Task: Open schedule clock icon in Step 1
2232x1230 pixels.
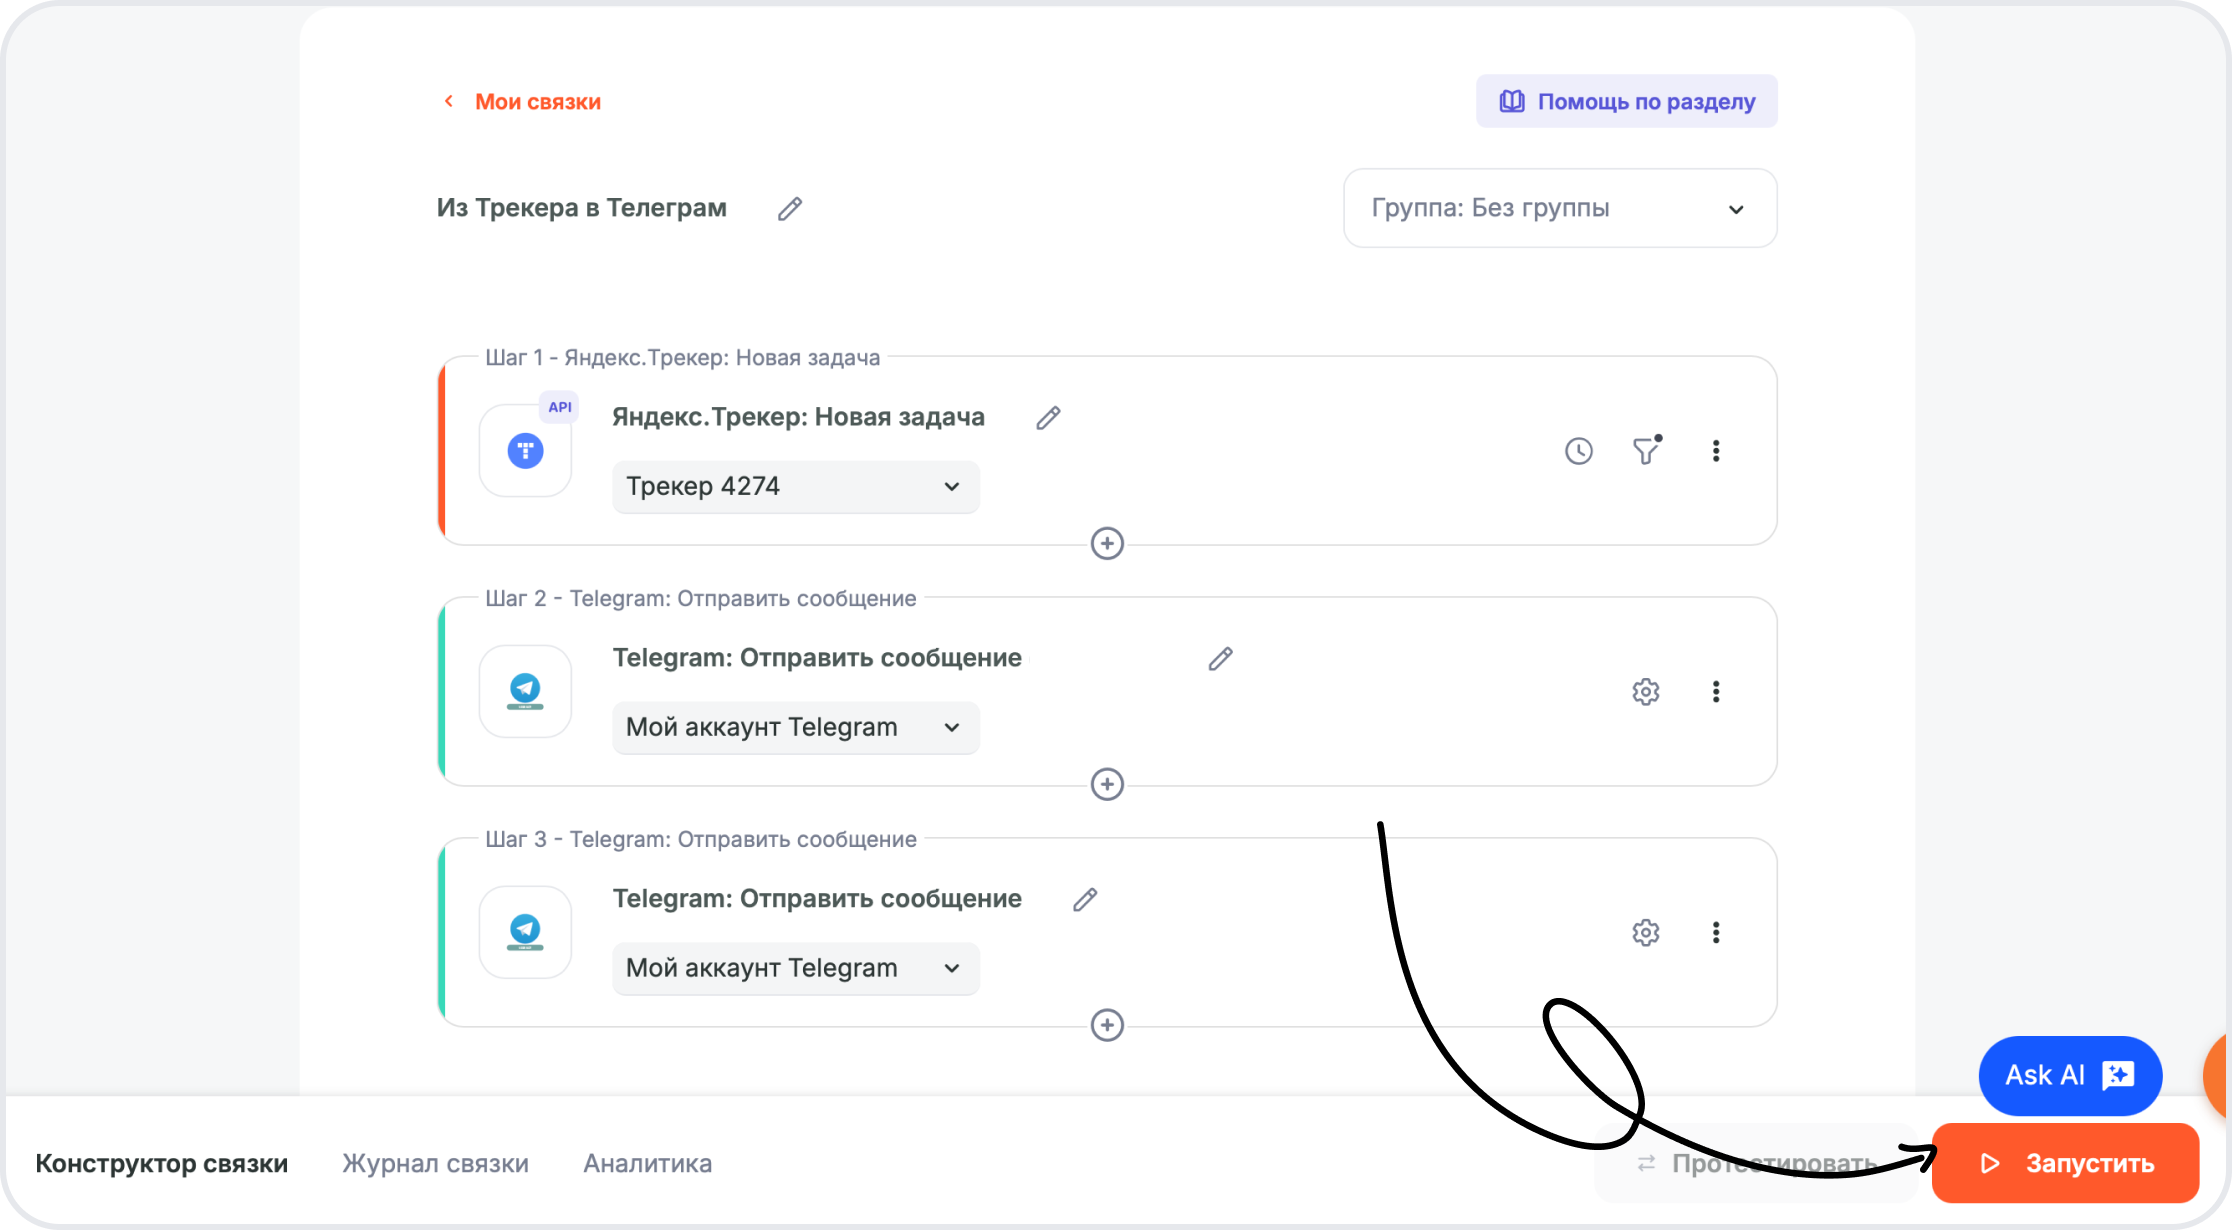Action: (1579, 451)
